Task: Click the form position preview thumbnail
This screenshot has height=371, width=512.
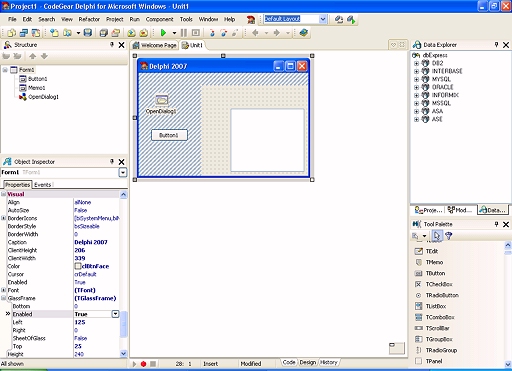Action: pos(397,348)
